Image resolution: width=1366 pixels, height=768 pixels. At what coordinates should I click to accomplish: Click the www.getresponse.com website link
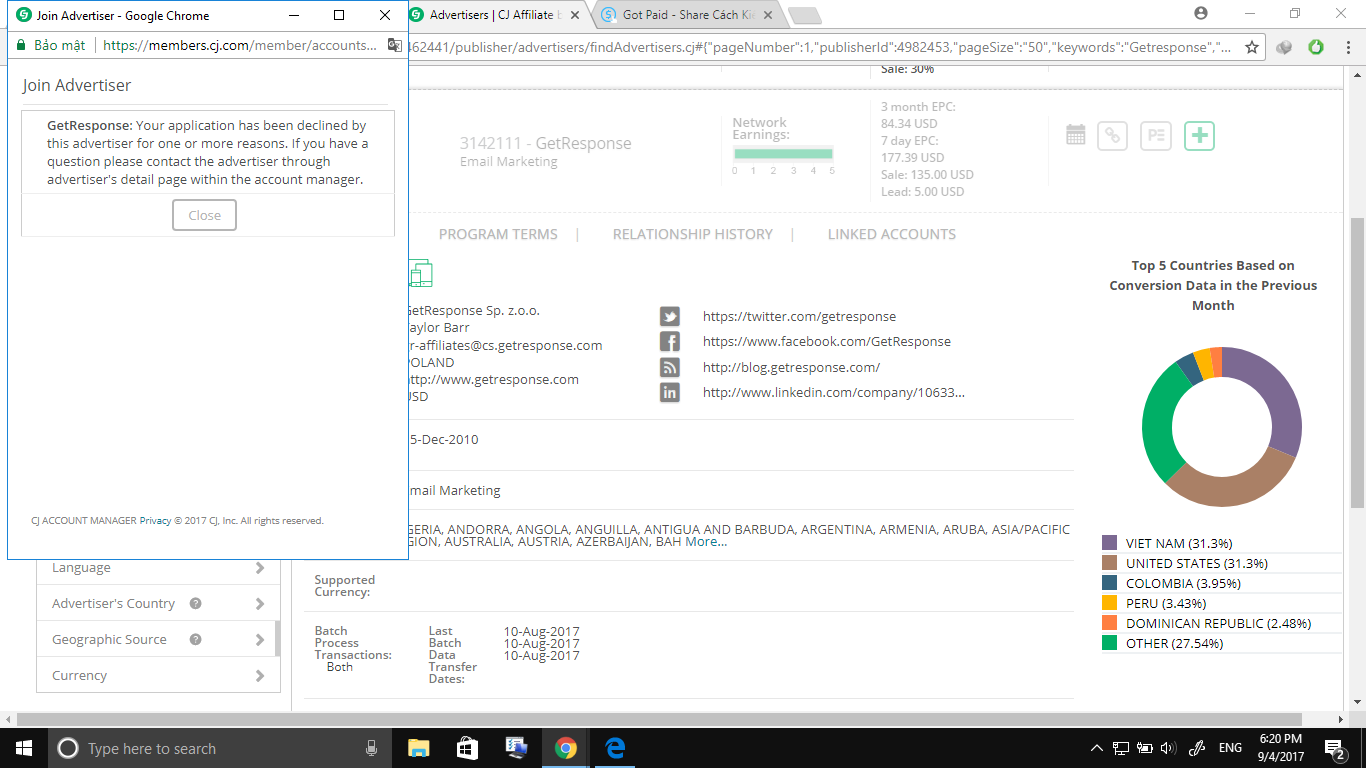[x=493, y=379]
